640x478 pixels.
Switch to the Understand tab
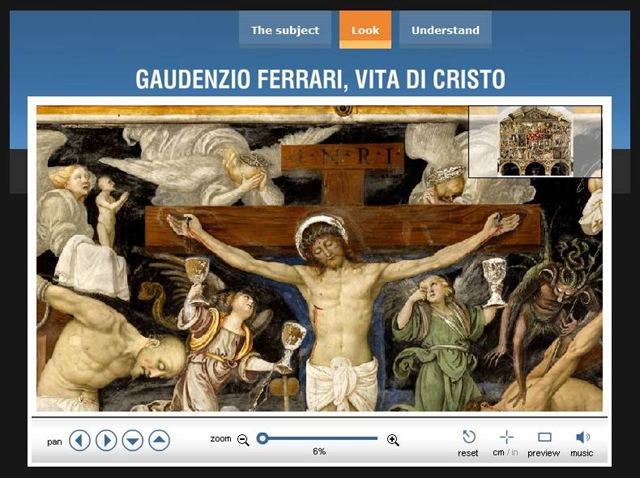(445, 30)
